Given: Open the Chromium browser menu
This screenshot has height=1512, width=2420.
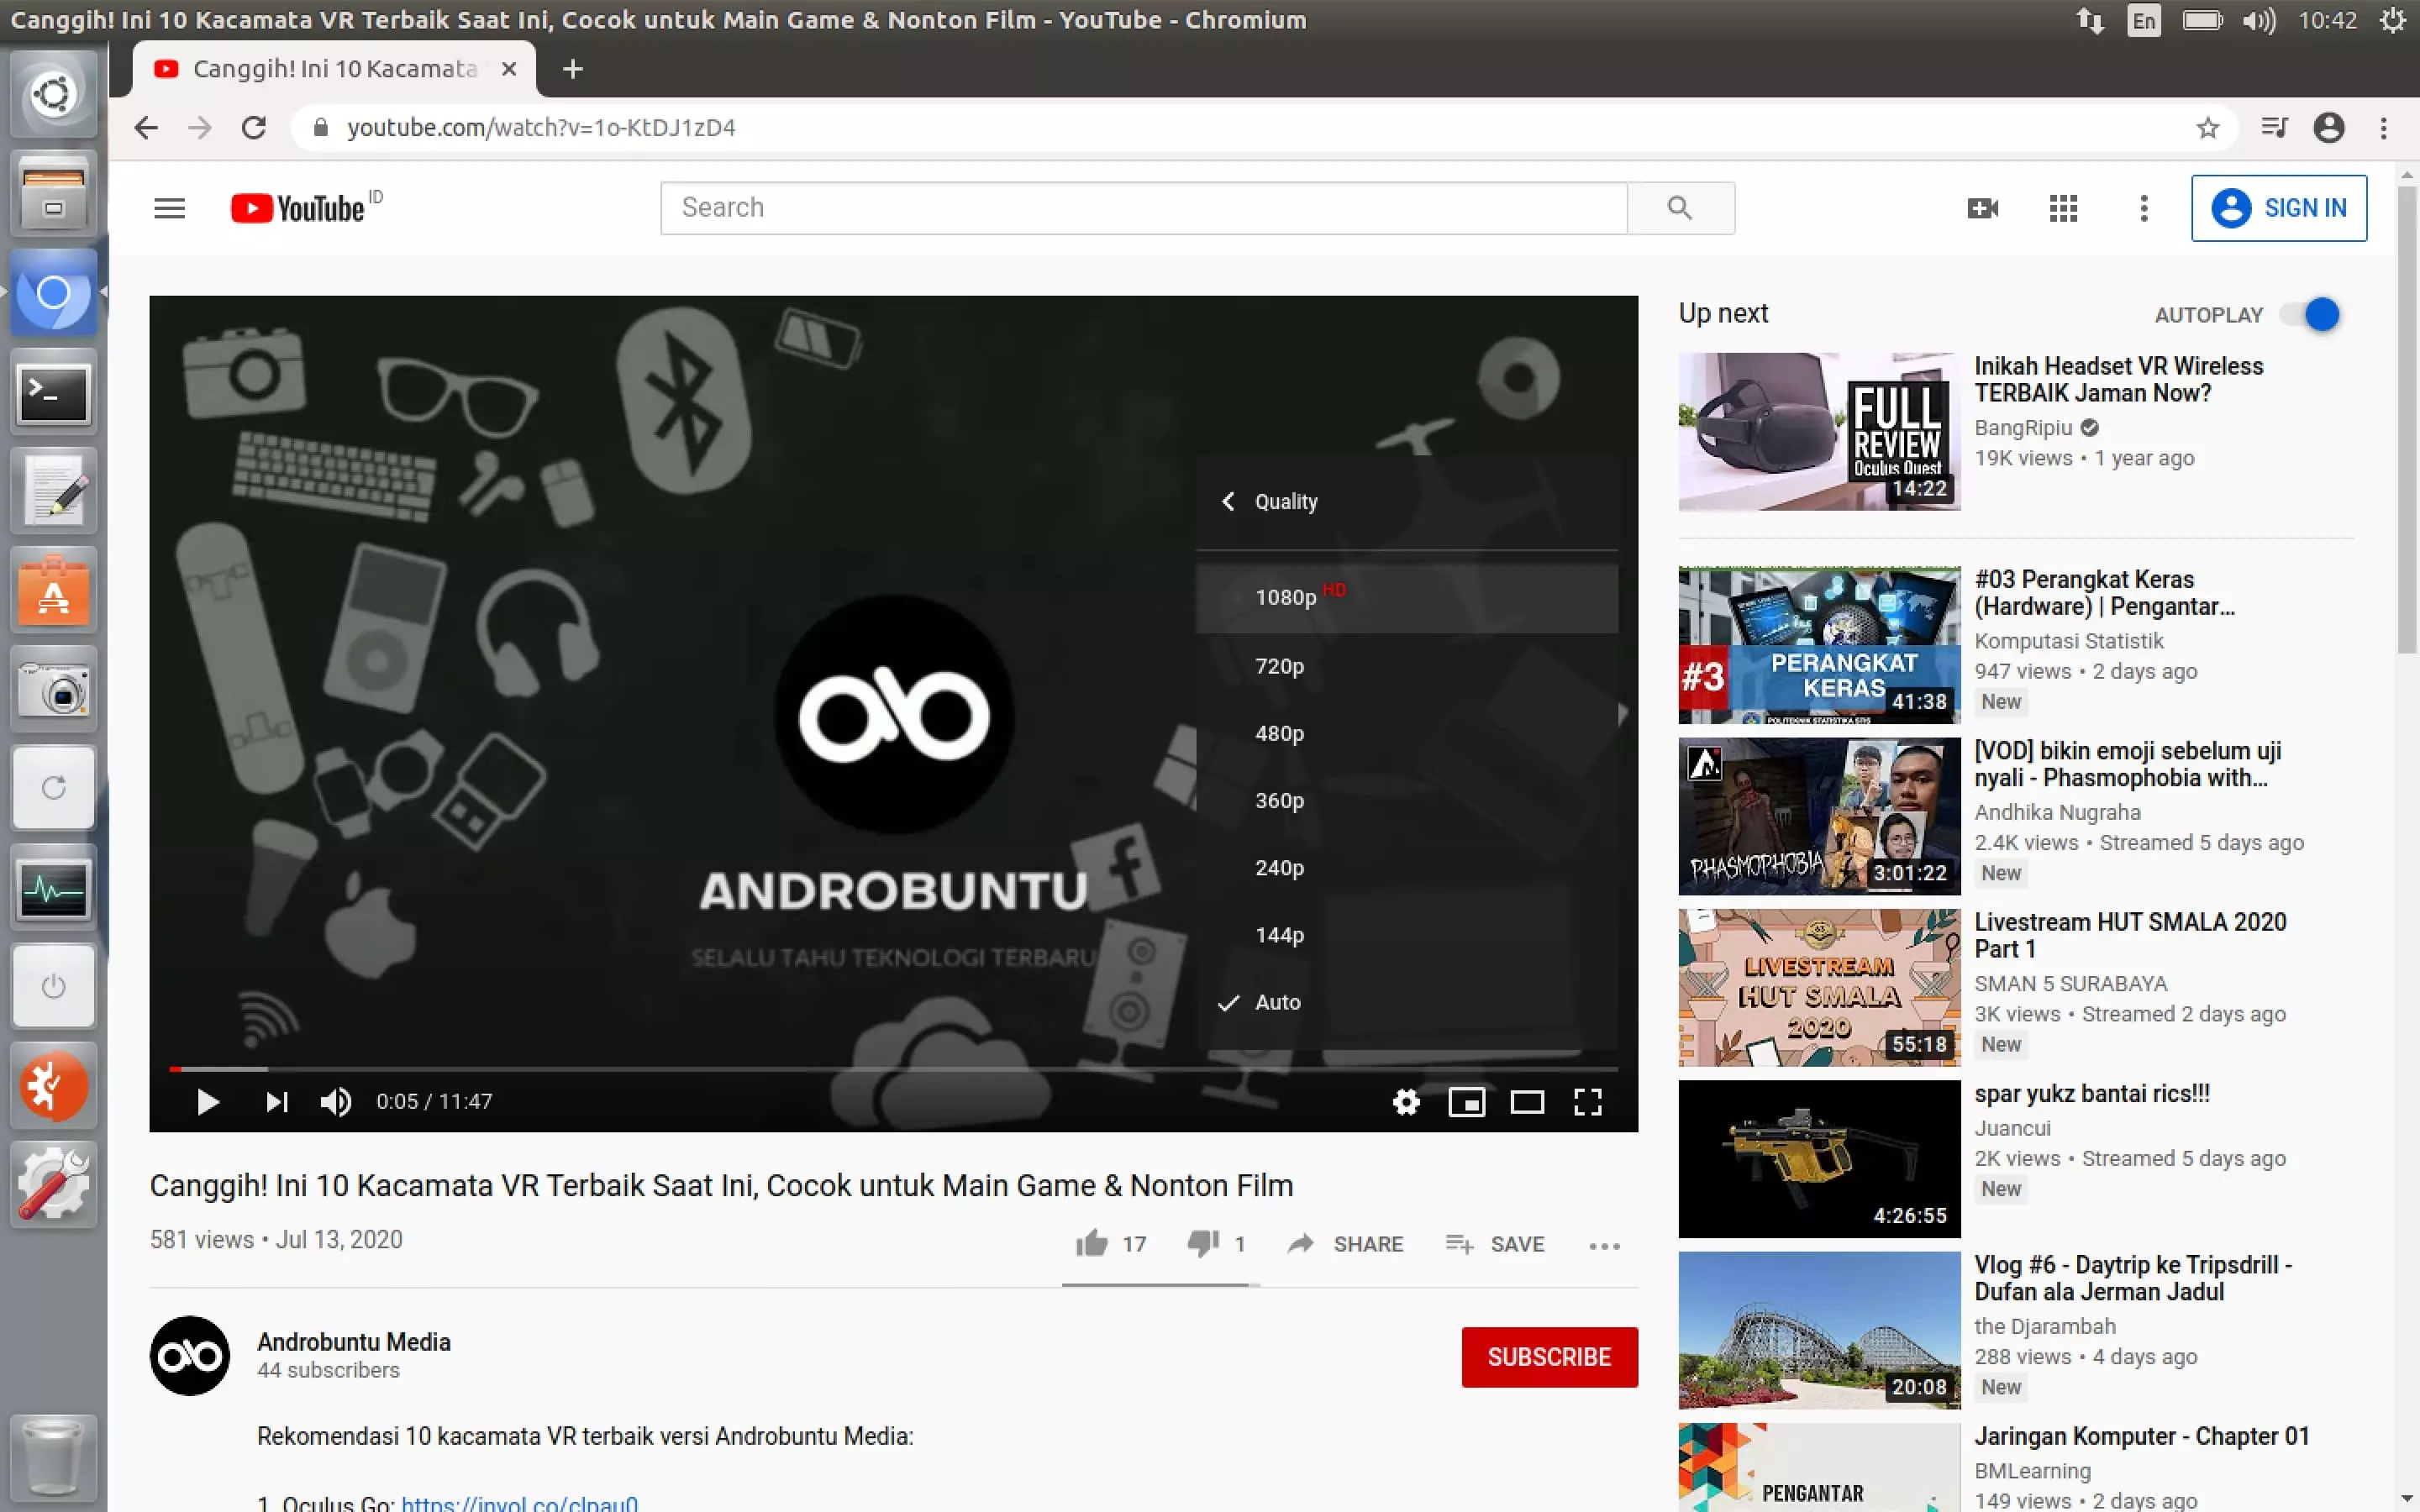Looking at the screenshot, I should click(2385, 128).
